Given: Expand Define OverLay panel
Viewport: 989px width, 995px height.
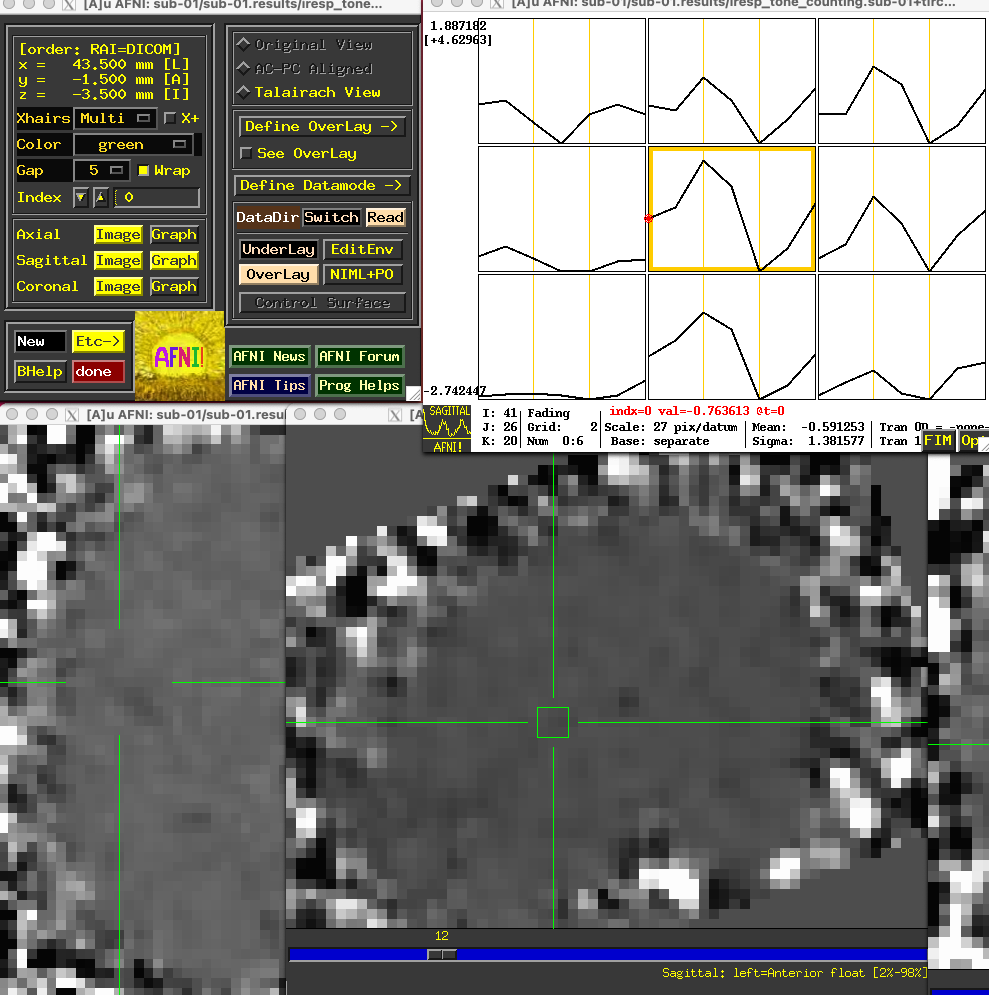Looking at the screenshot, I should tap(322, 126).
